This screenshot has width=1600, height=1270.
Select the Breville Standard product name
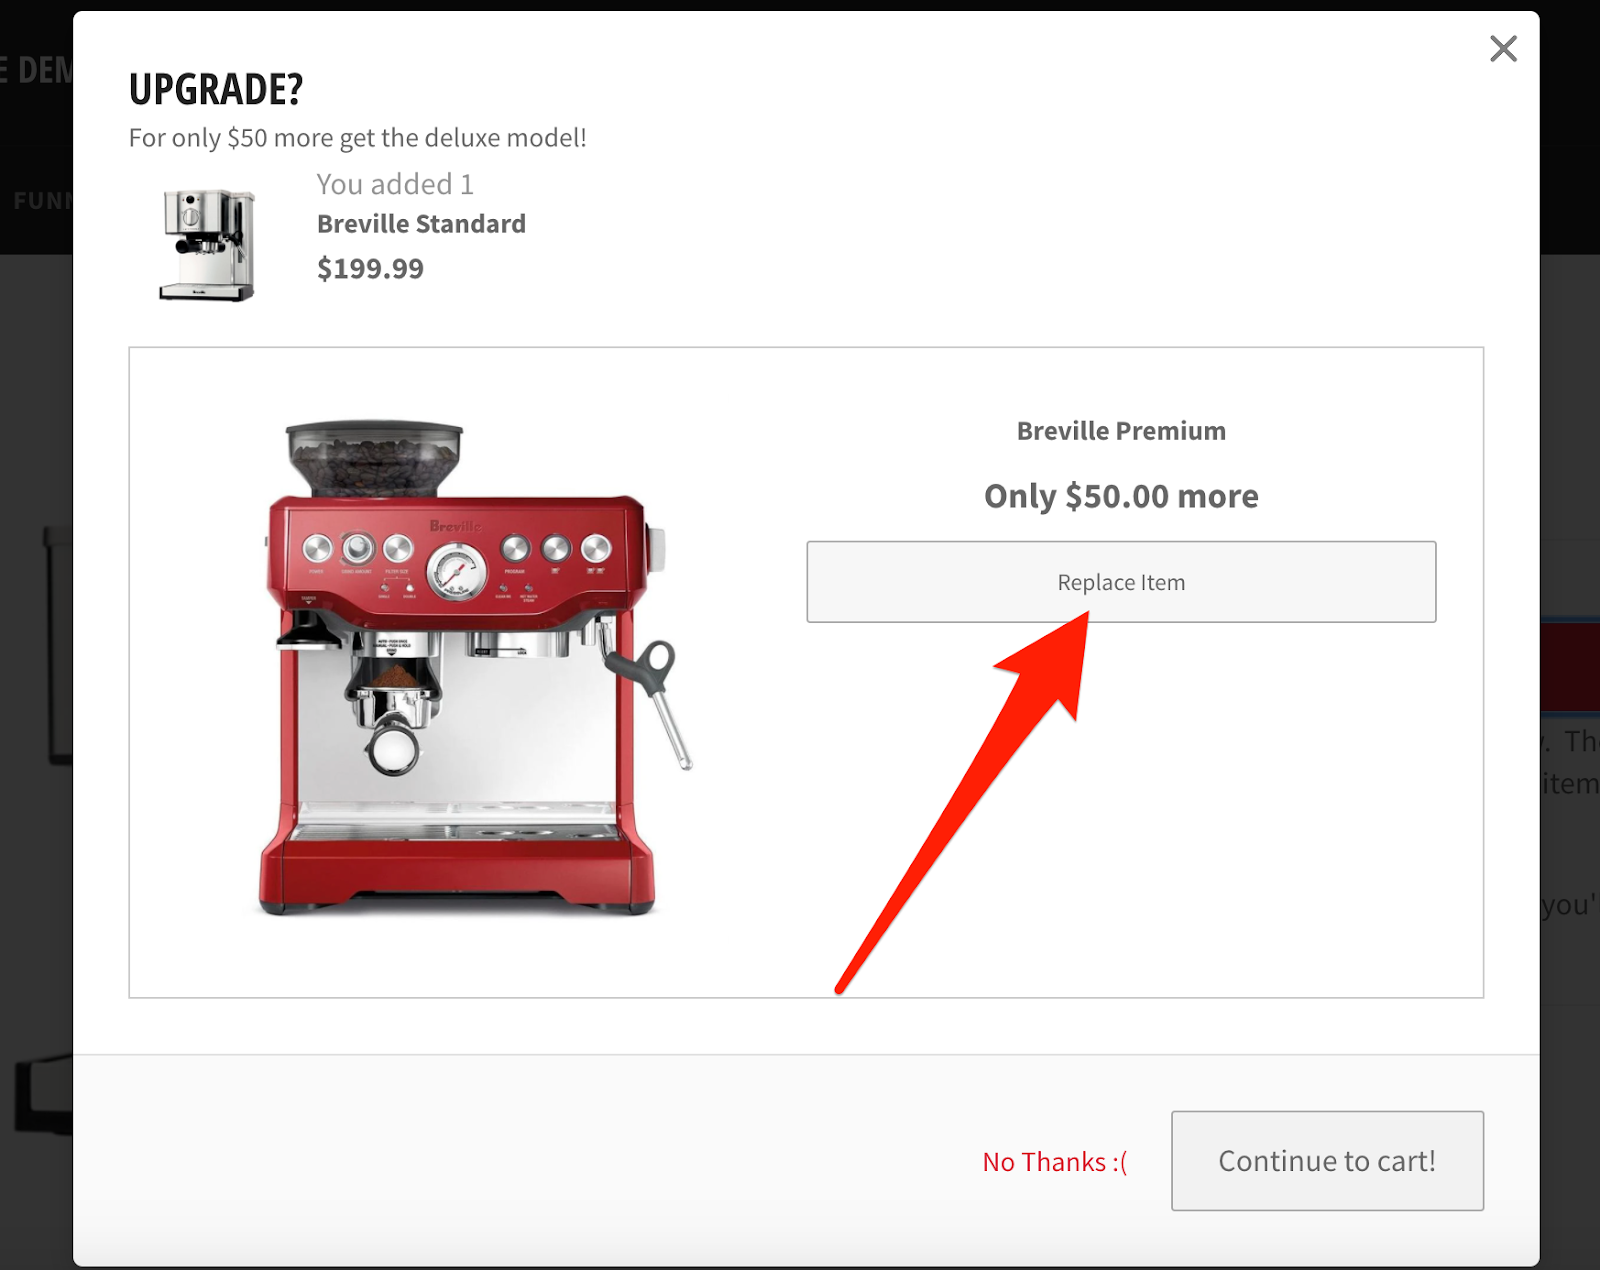coord(421,224)
